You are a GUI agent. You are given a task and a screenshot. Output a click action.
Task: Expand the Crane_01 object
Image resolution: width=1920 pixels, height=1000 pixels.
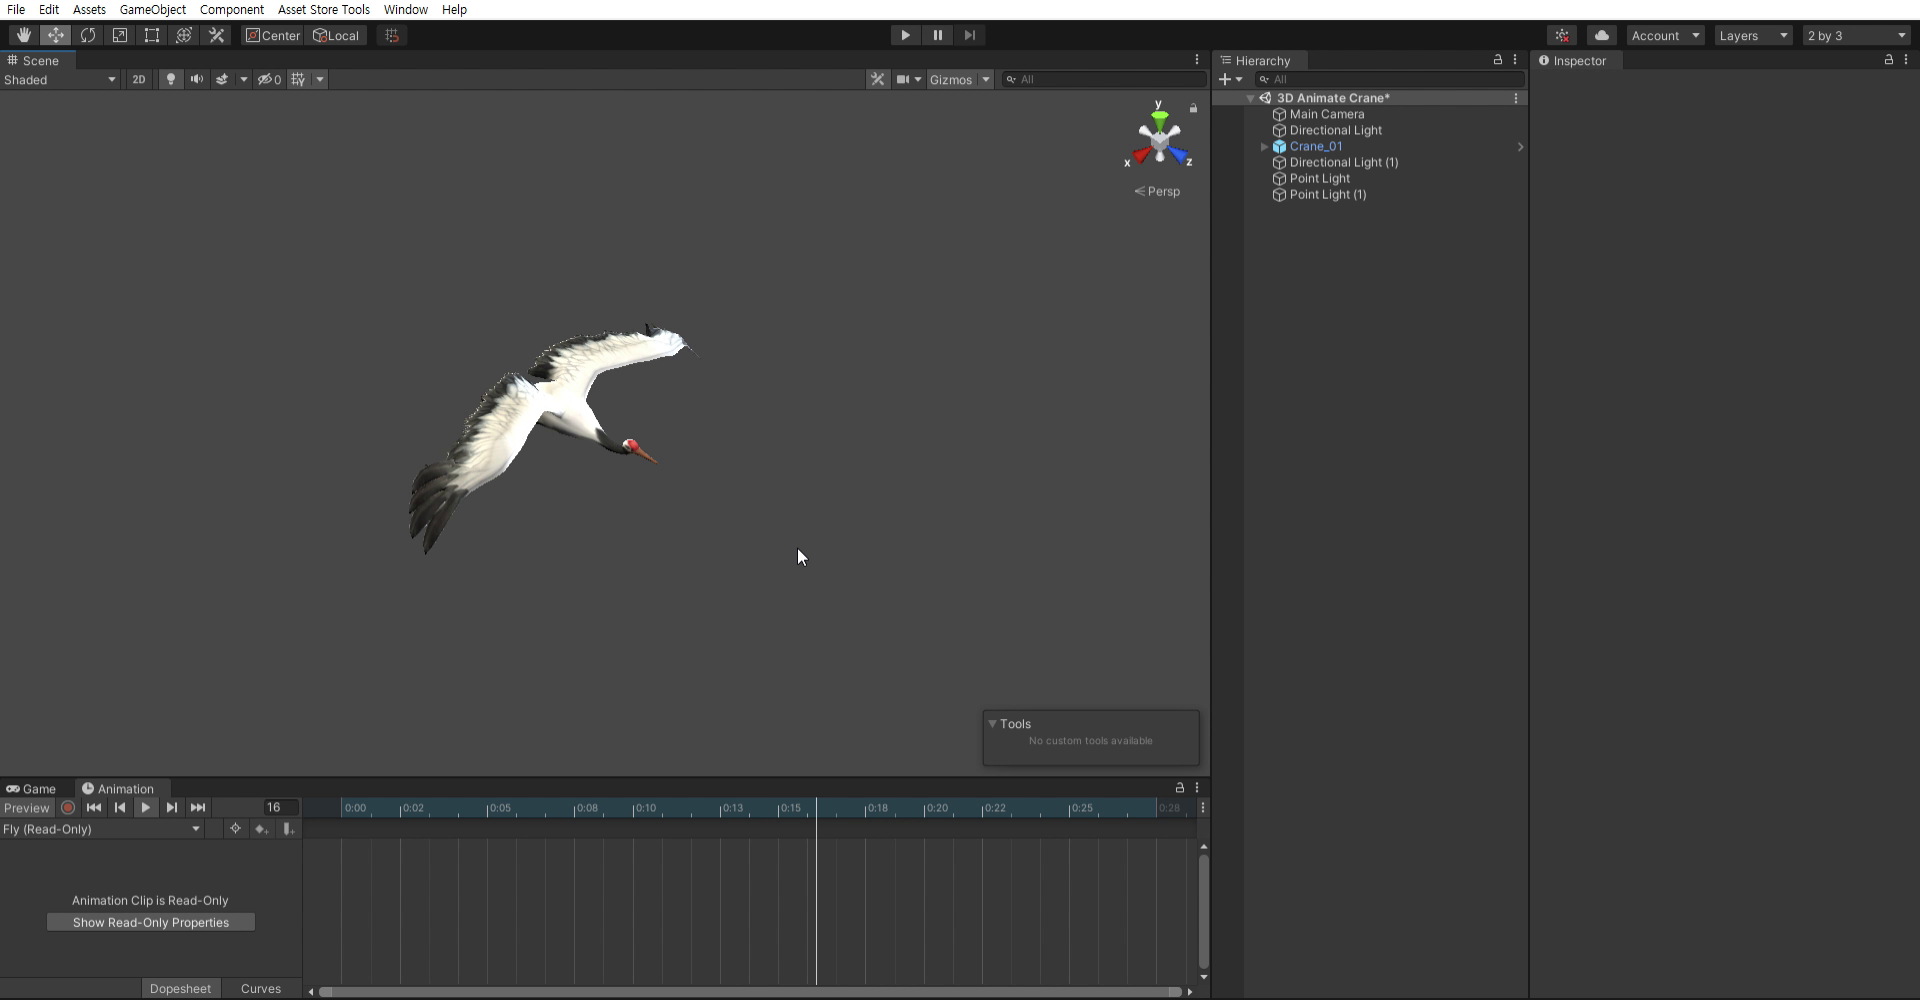click(1265, 146)
